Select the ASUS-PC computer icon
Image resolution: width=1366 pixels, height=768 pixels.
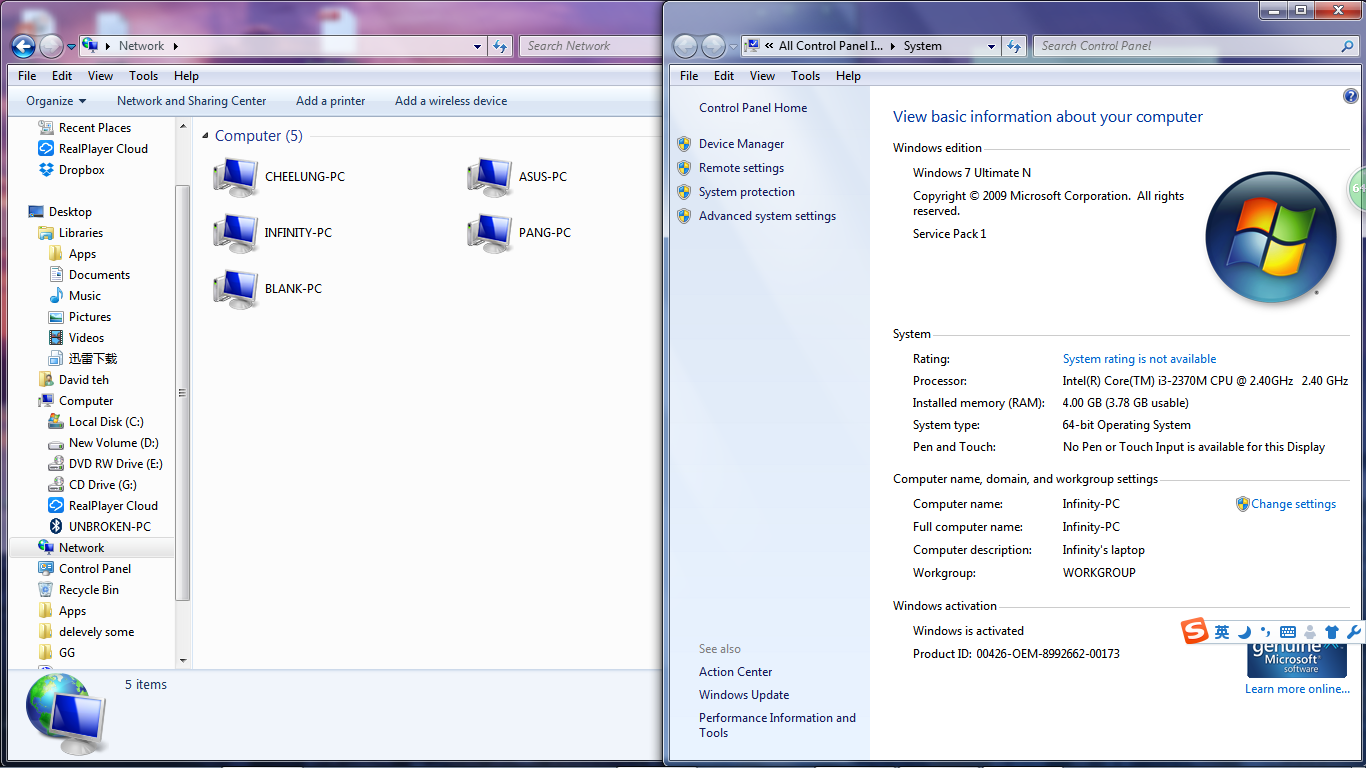click(x=490, y=177)
